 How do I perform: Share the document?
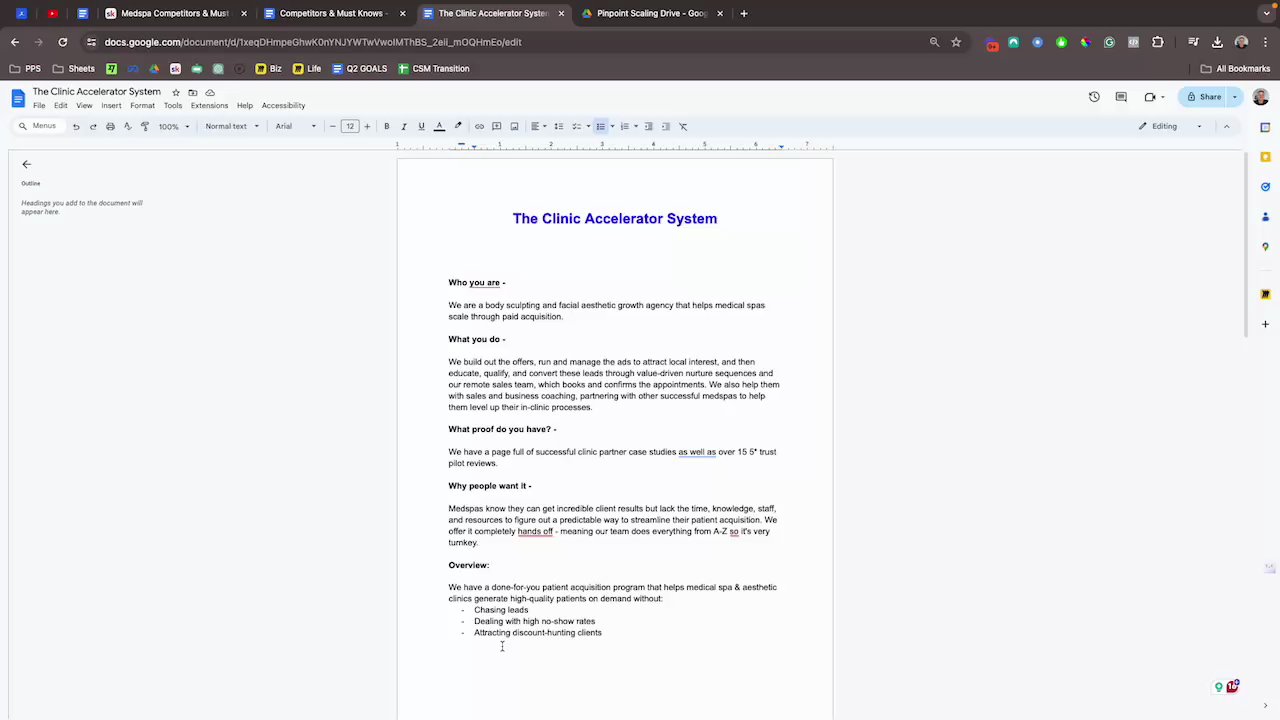click(x=1203, y=97)
